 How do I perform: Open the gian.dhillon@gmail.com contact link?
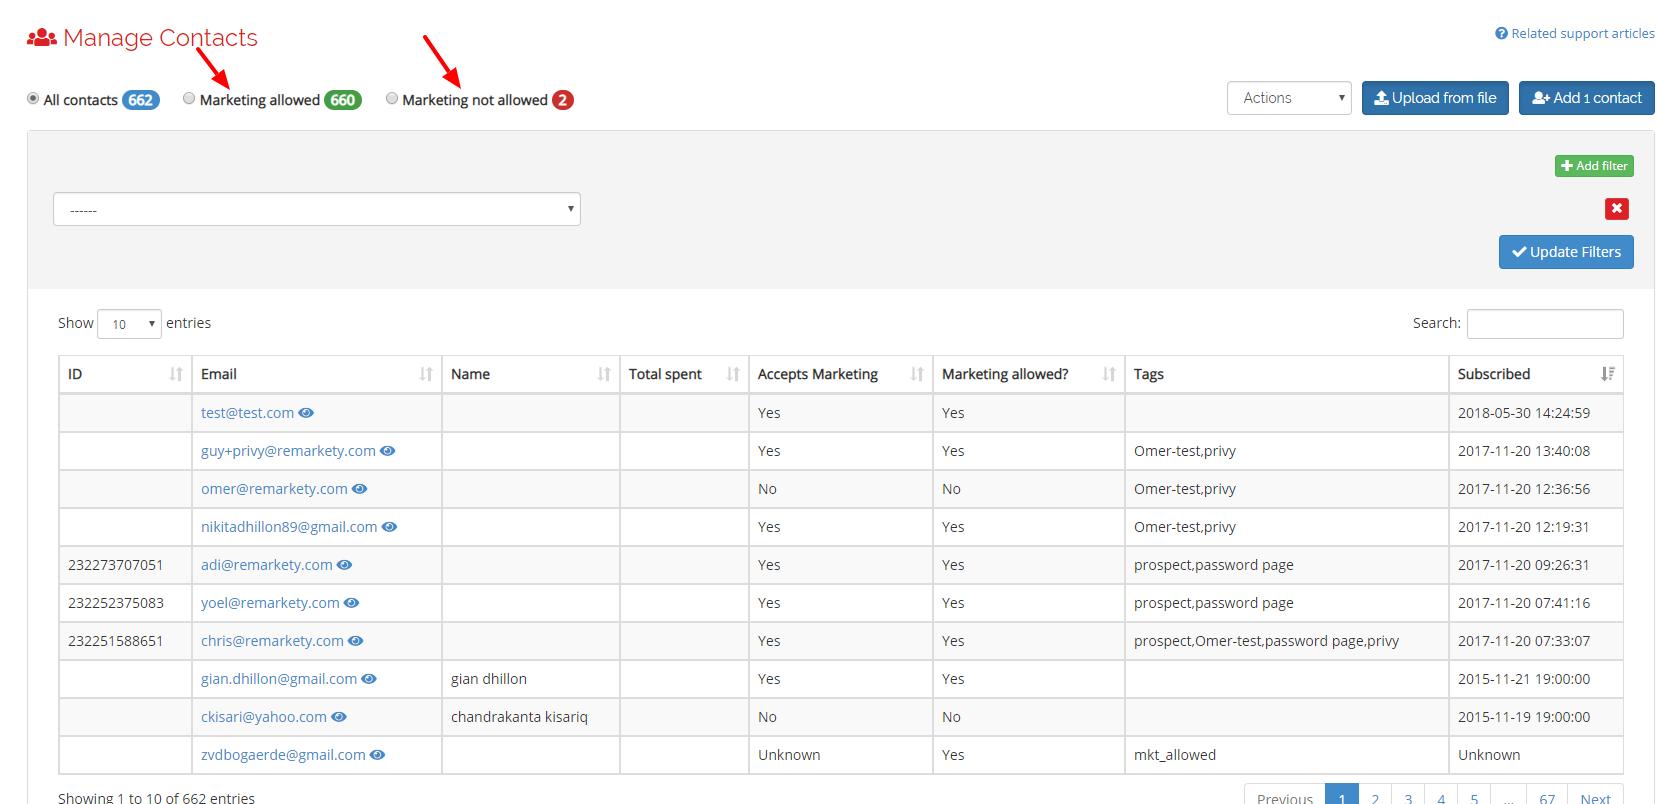tap(279, 679)
